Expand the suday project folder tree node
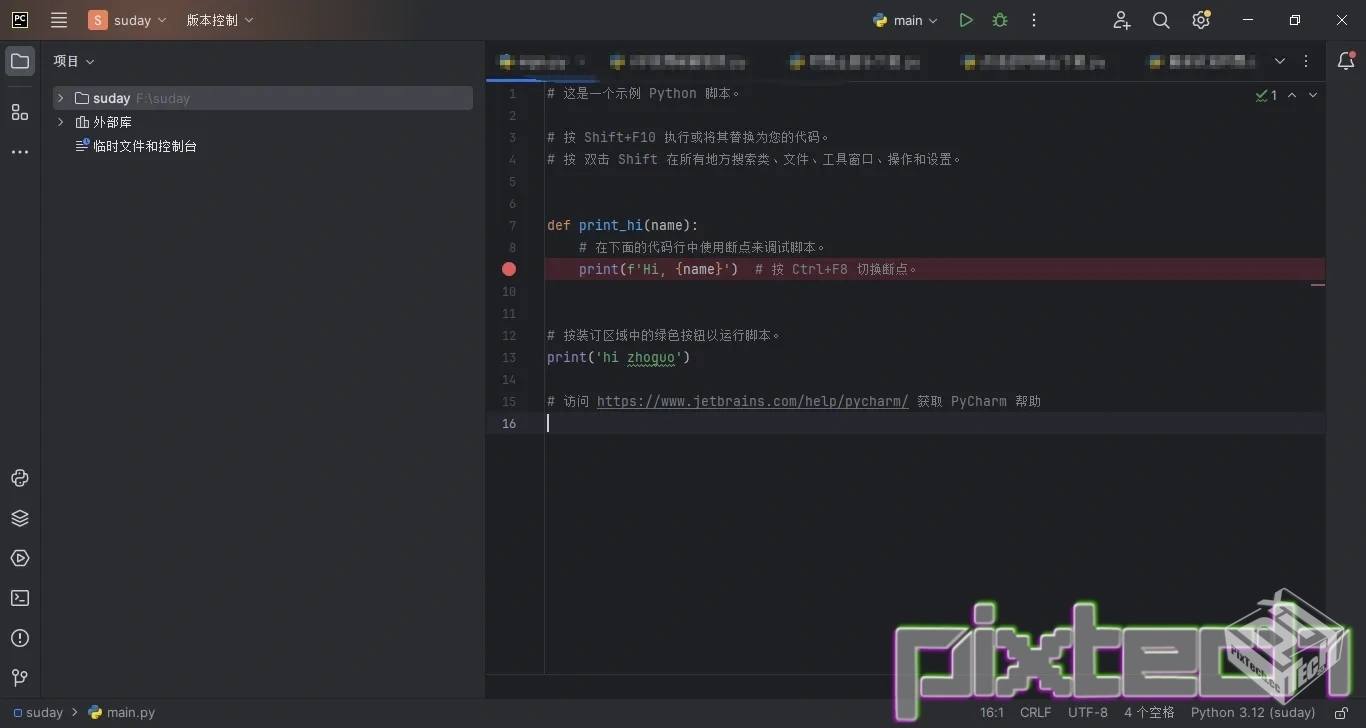The width and height of the screenshot is (1366, 728). 61,98
